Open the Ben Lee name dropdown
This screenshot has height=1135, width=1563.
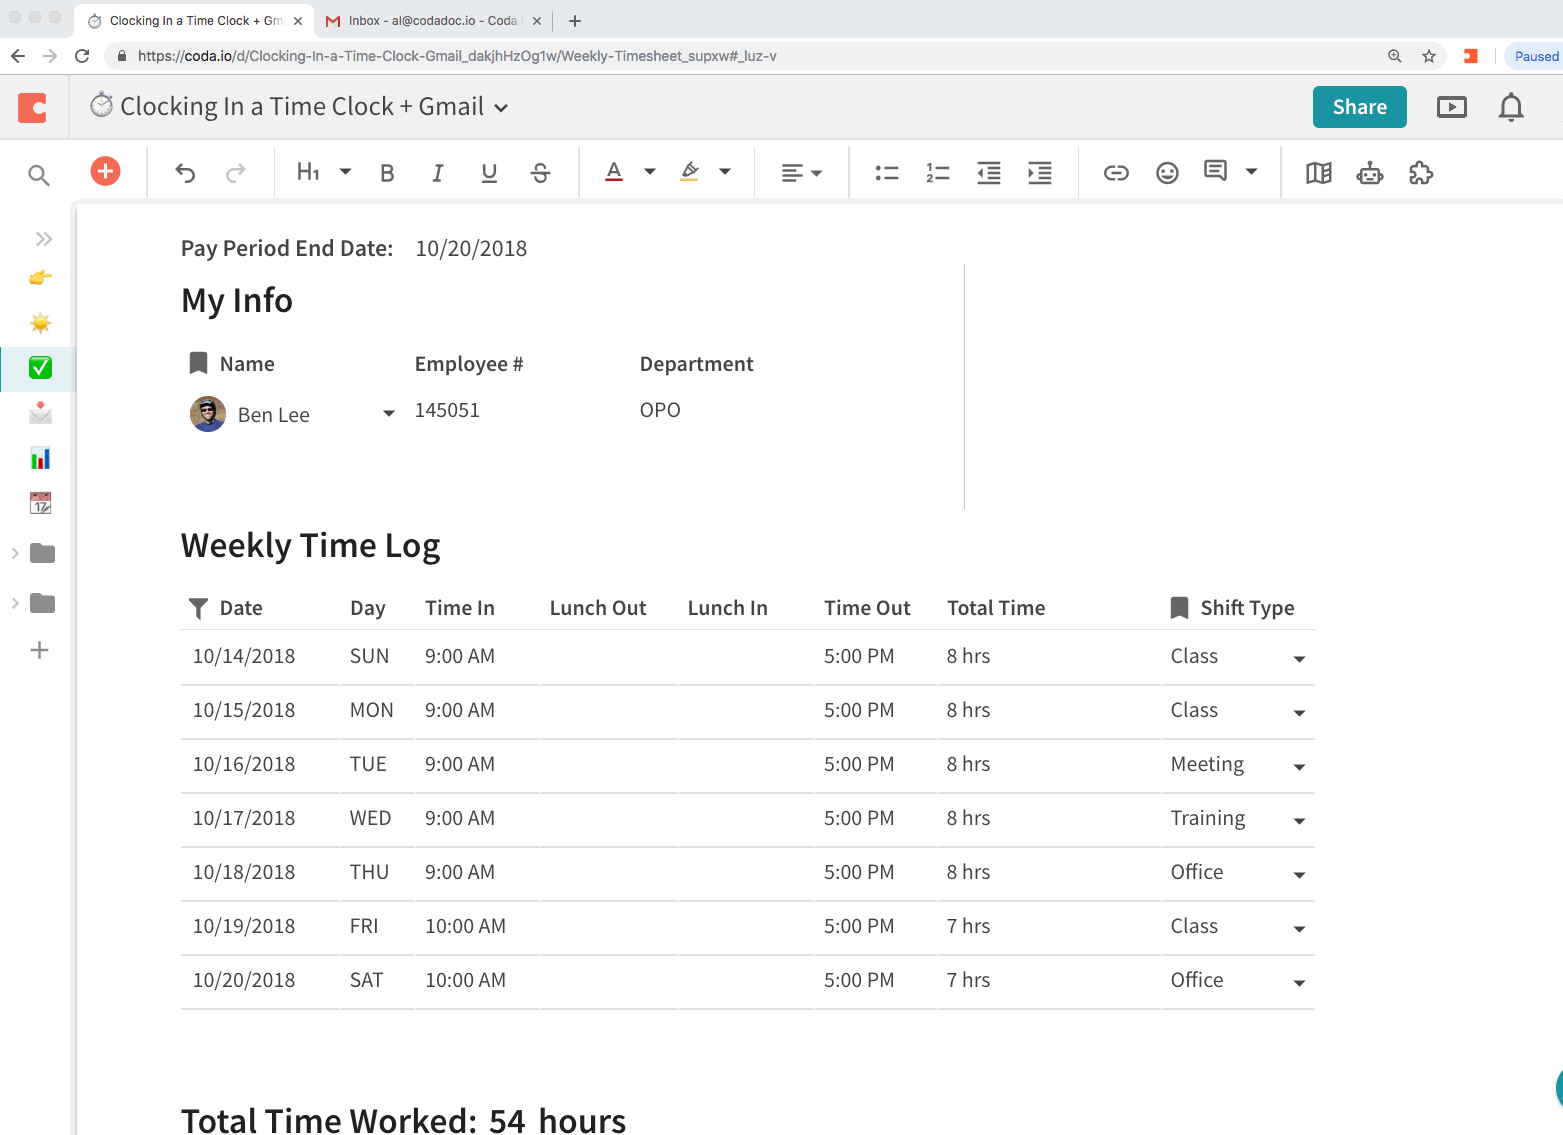click(x=389, y=413)
